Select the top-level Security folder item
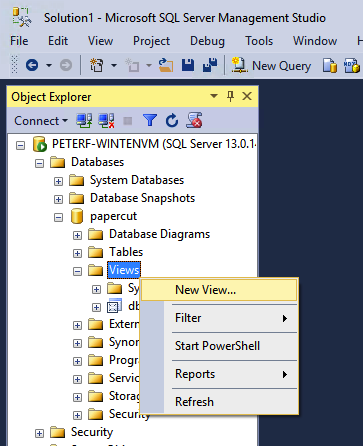The height and width of the screenshot is (446, 363). [92, 432]
